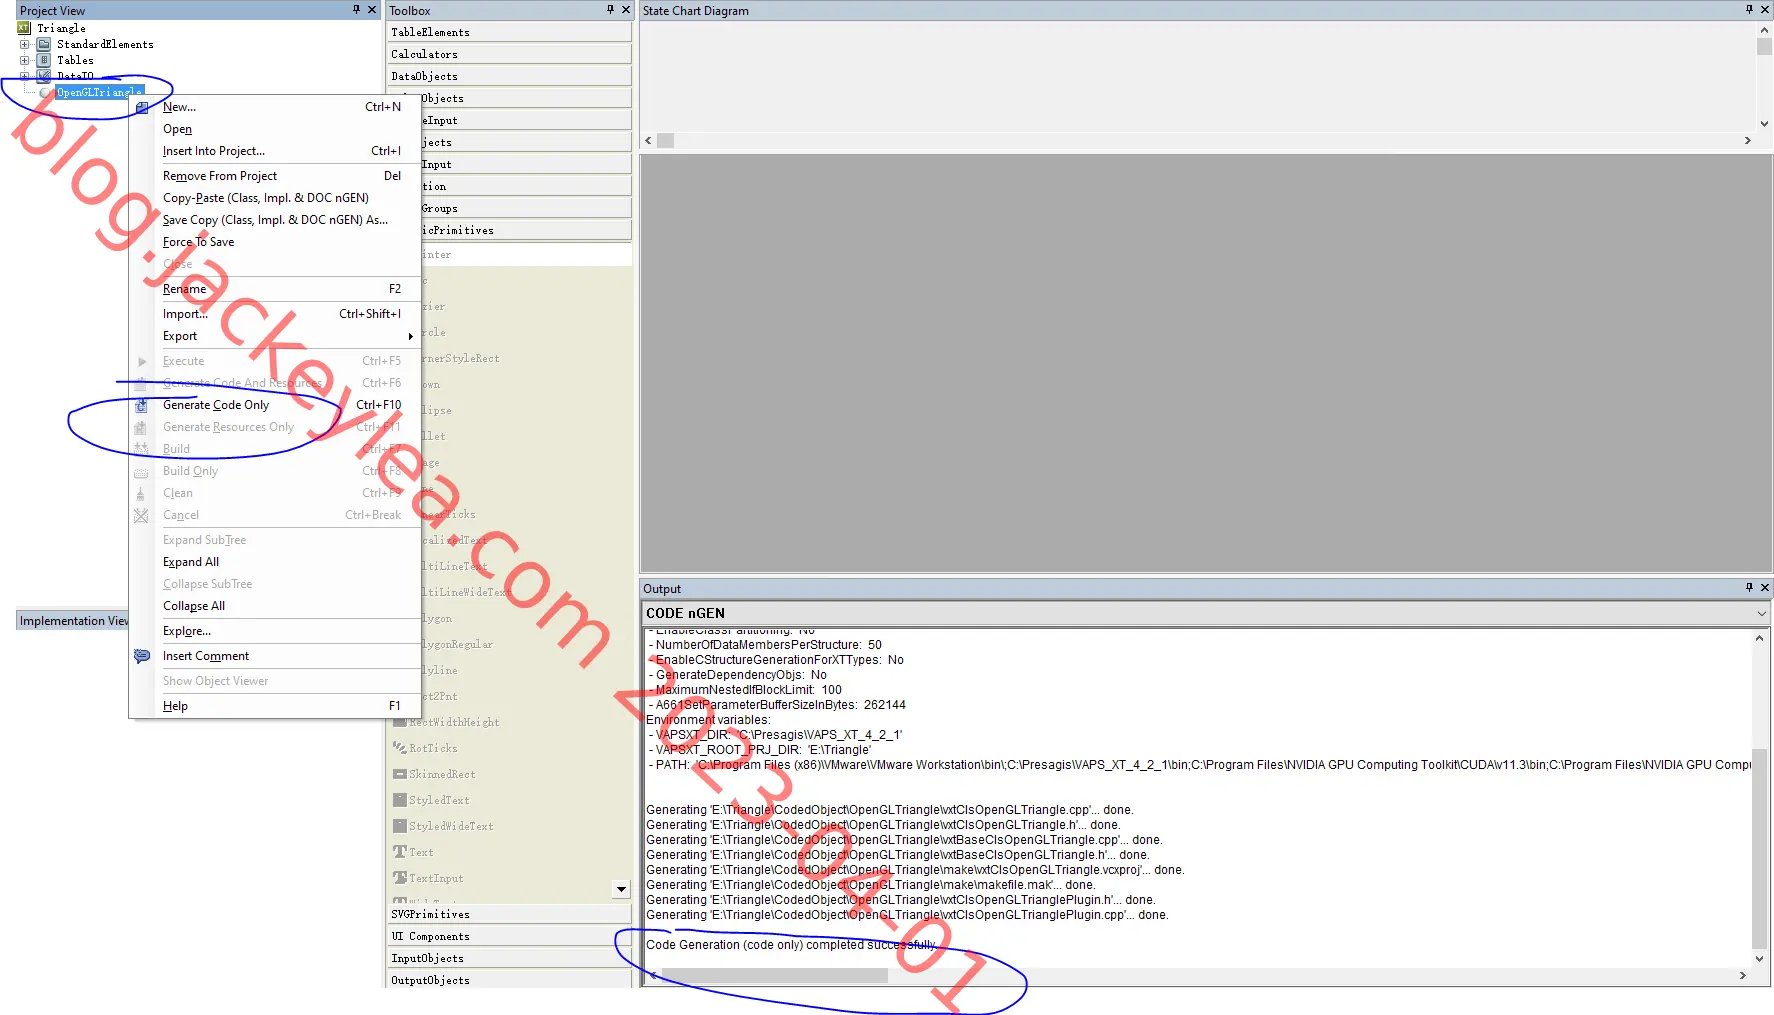Open the TableElements toolbox category
The image size is (1774, 1015).
pyautogui.click(x=509, y=32)
